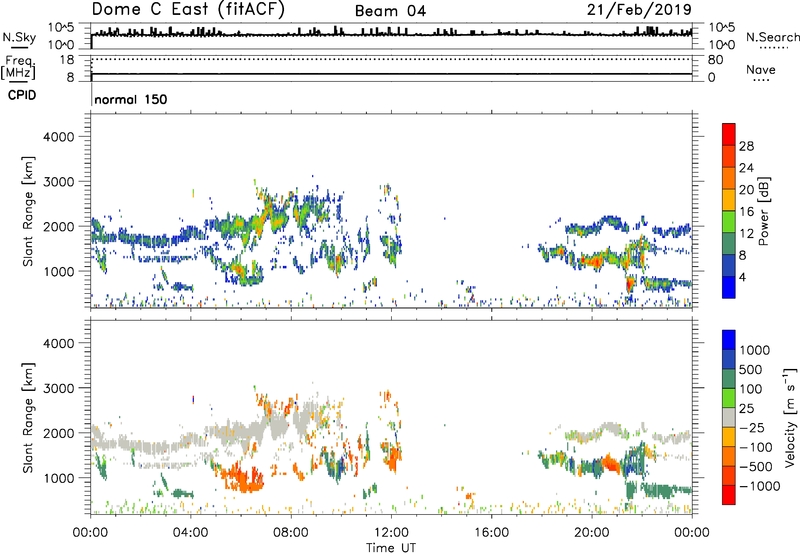The image size is (800, 554).
Task: Click the noise trace in the N.Sky panel
Action: tap(392, 34)
